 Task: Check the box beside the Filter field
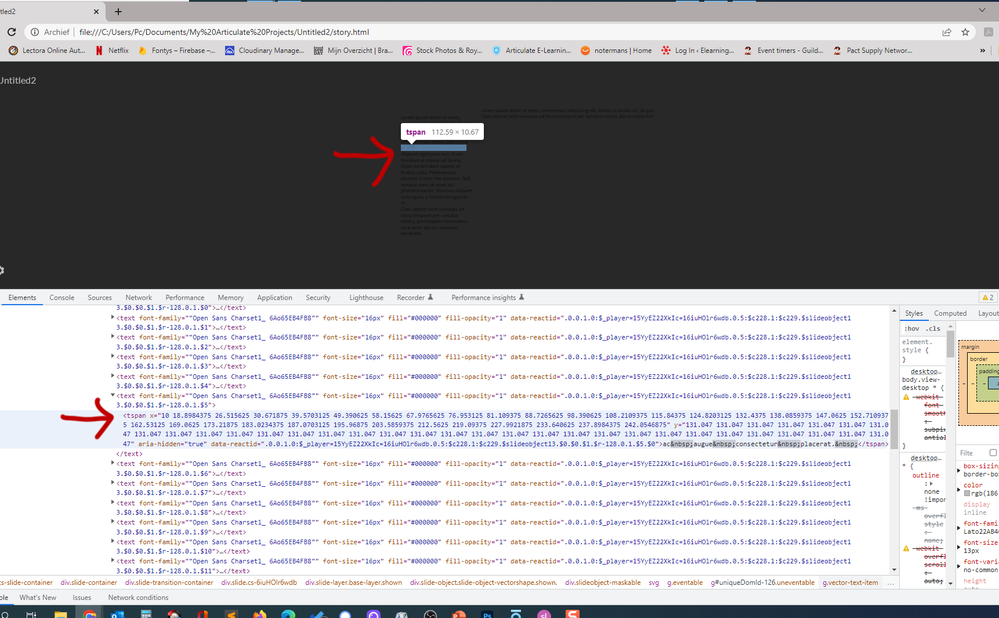tap(993, 453)
